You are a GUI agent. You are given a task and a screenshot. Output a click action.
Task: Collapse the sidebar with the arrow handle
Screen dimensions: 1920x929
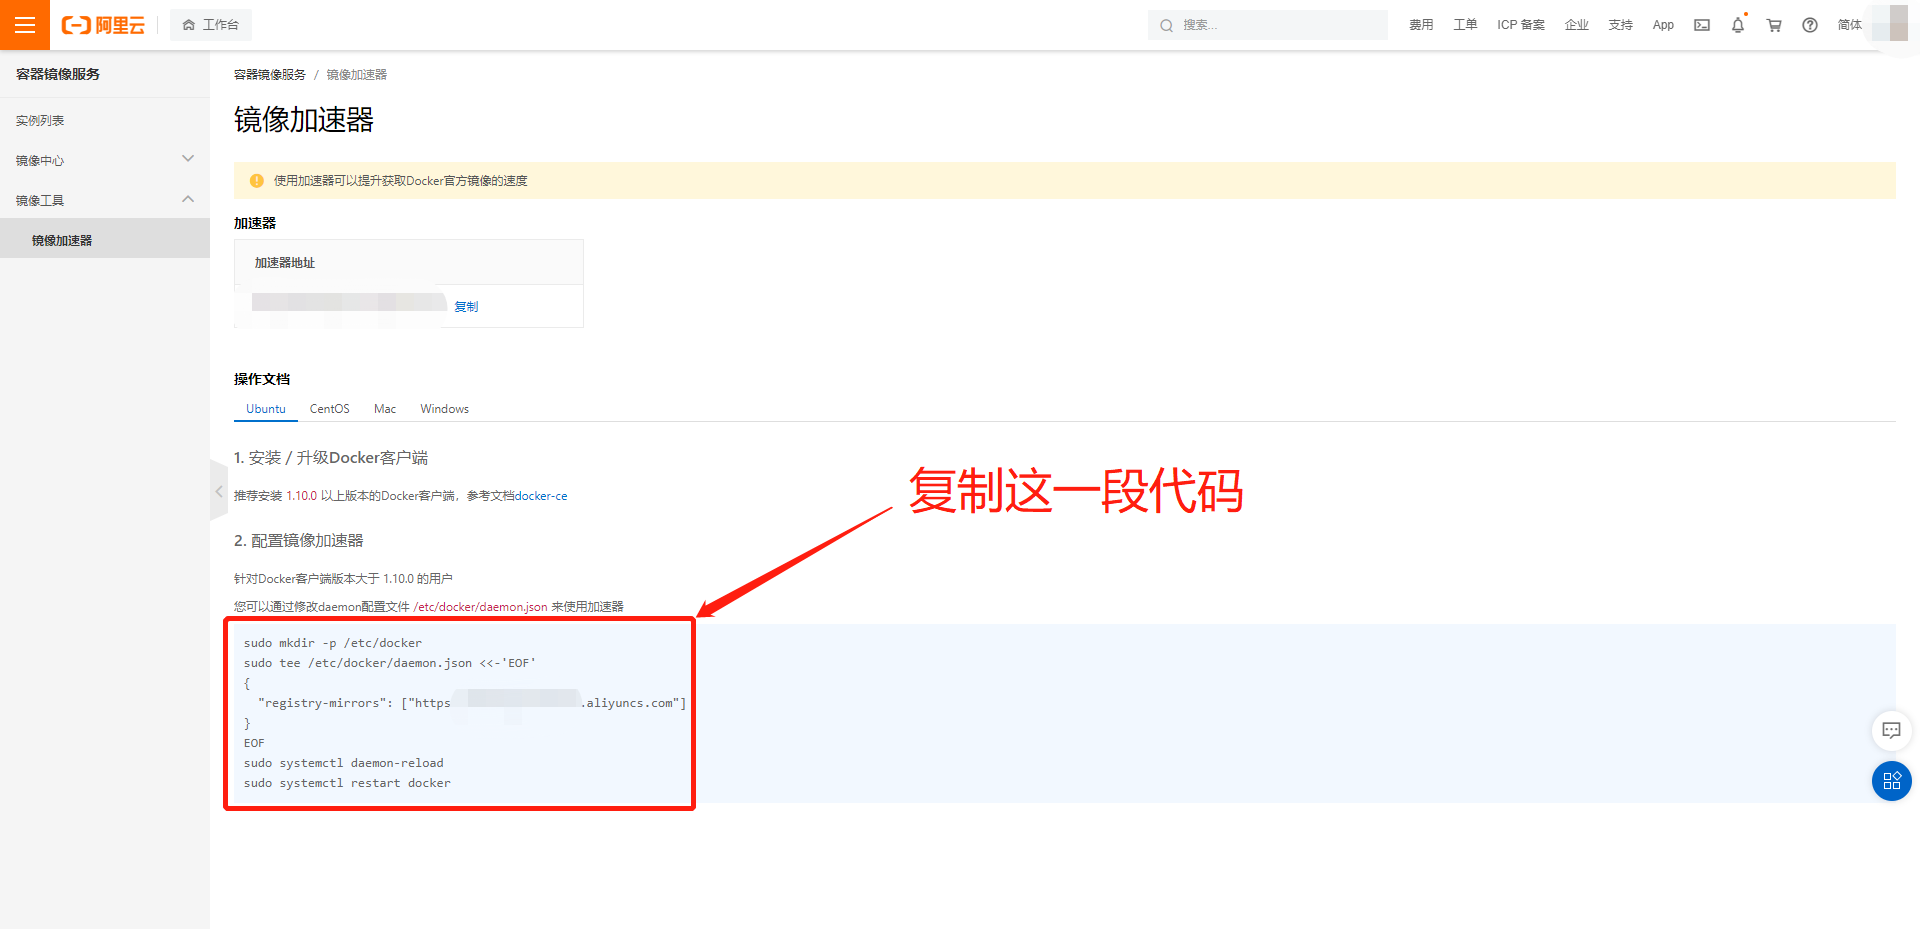click(x=219, y=491)
